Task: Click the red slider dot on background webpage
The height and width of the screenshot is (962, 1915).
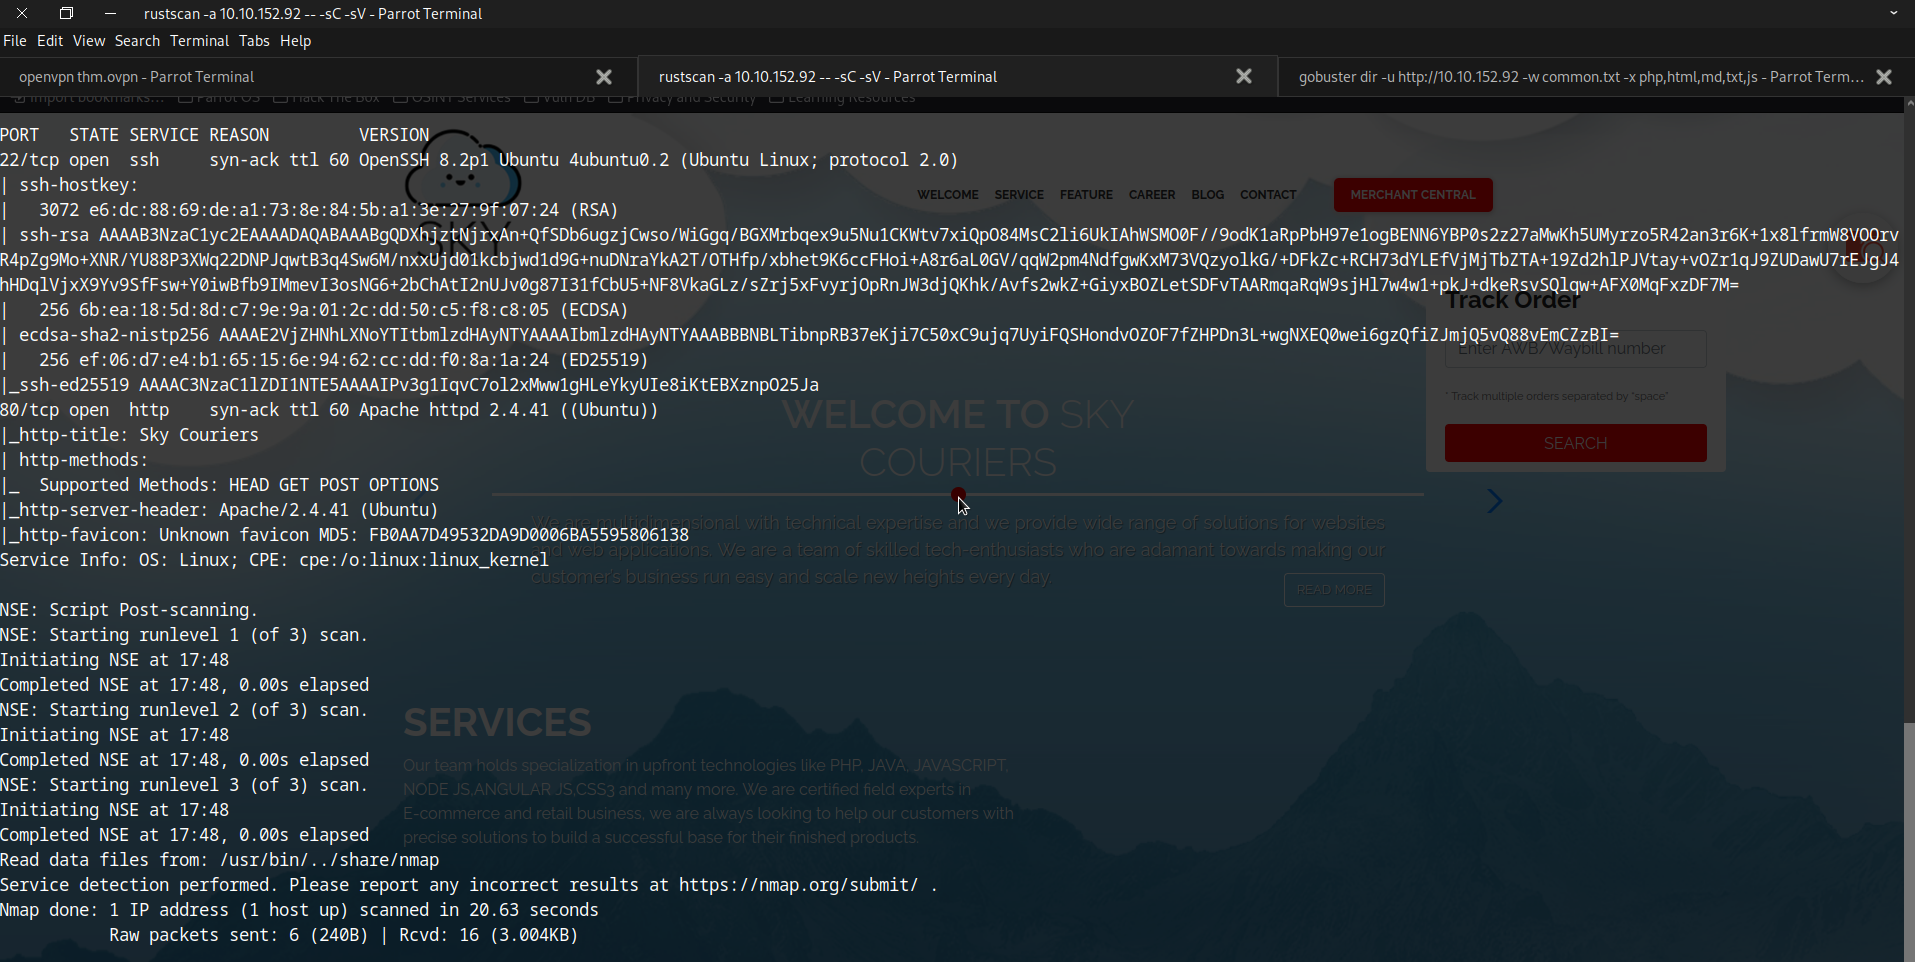Action: [958, 494]
